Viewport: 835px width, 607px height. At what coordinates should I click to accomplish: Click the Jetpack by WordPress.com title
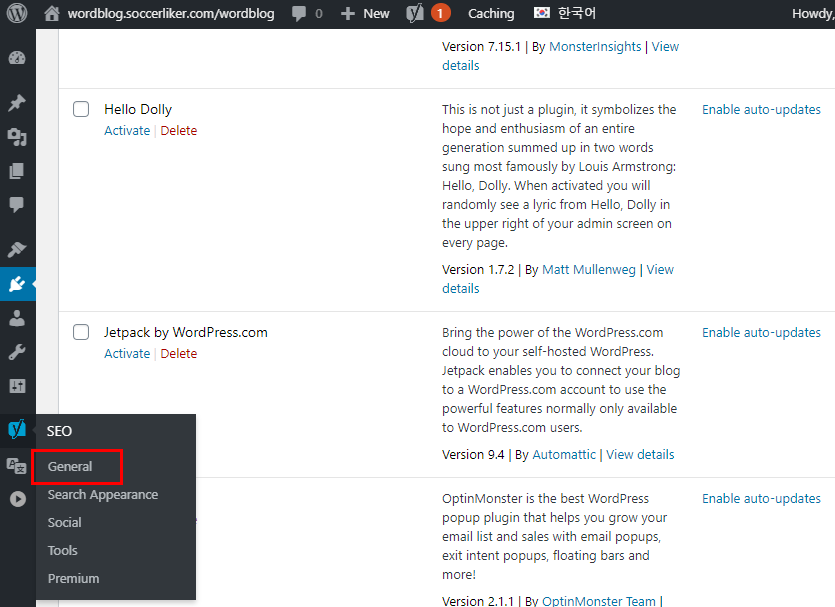pos(186,332)
